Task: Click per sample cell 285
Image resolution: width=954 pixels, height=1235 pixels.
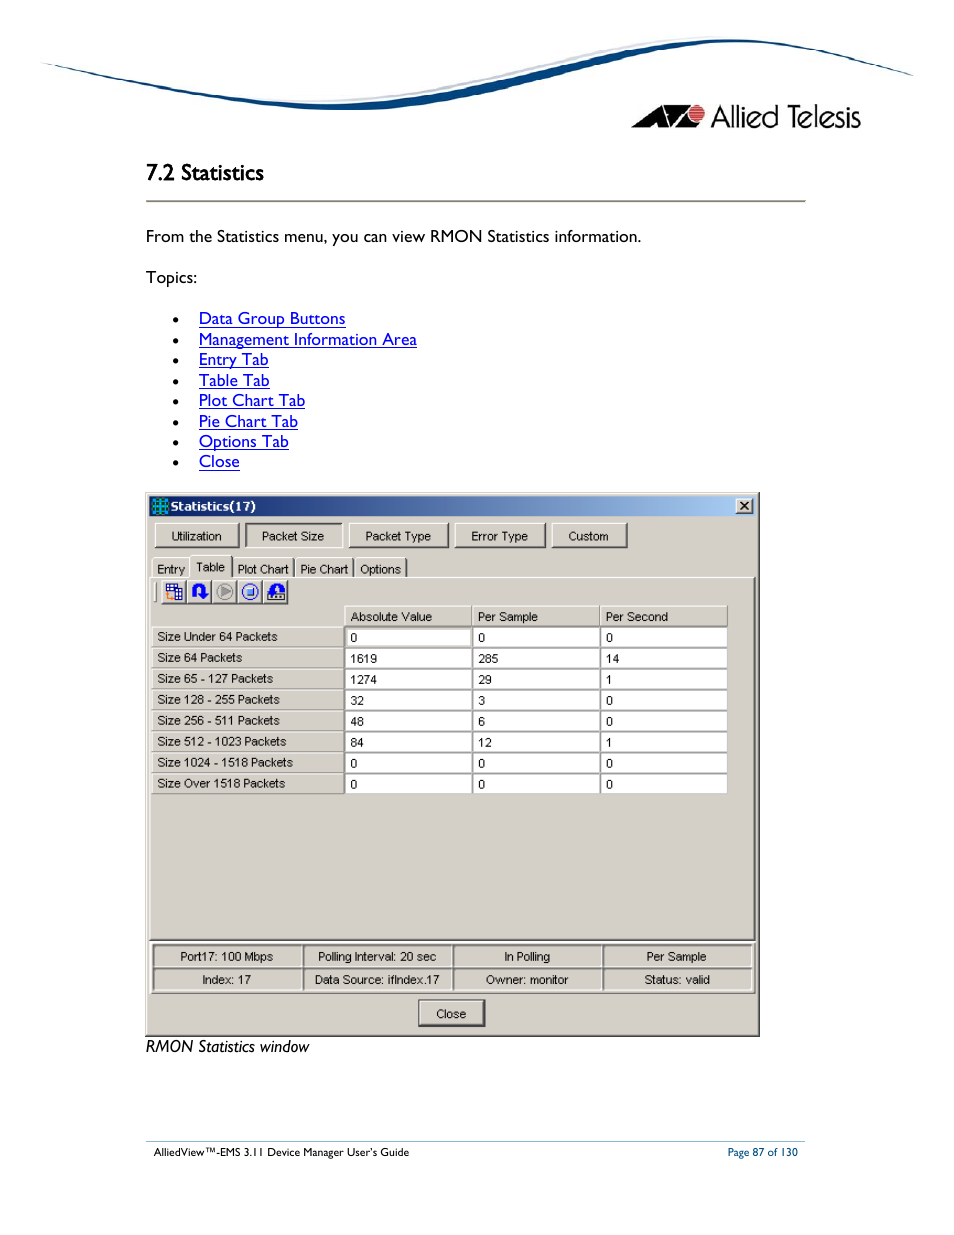Action: click(x=535, y=659)
